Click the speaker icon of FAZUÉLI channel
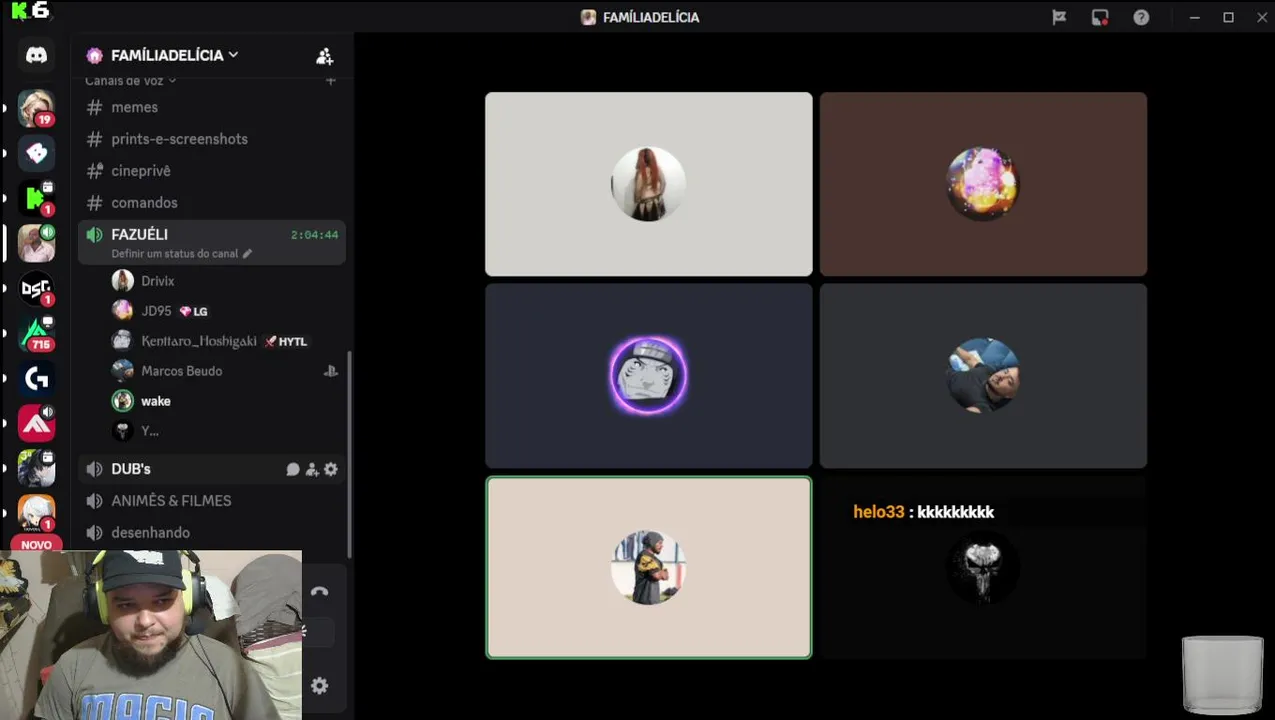1275x720 pixels. [95, 235]
